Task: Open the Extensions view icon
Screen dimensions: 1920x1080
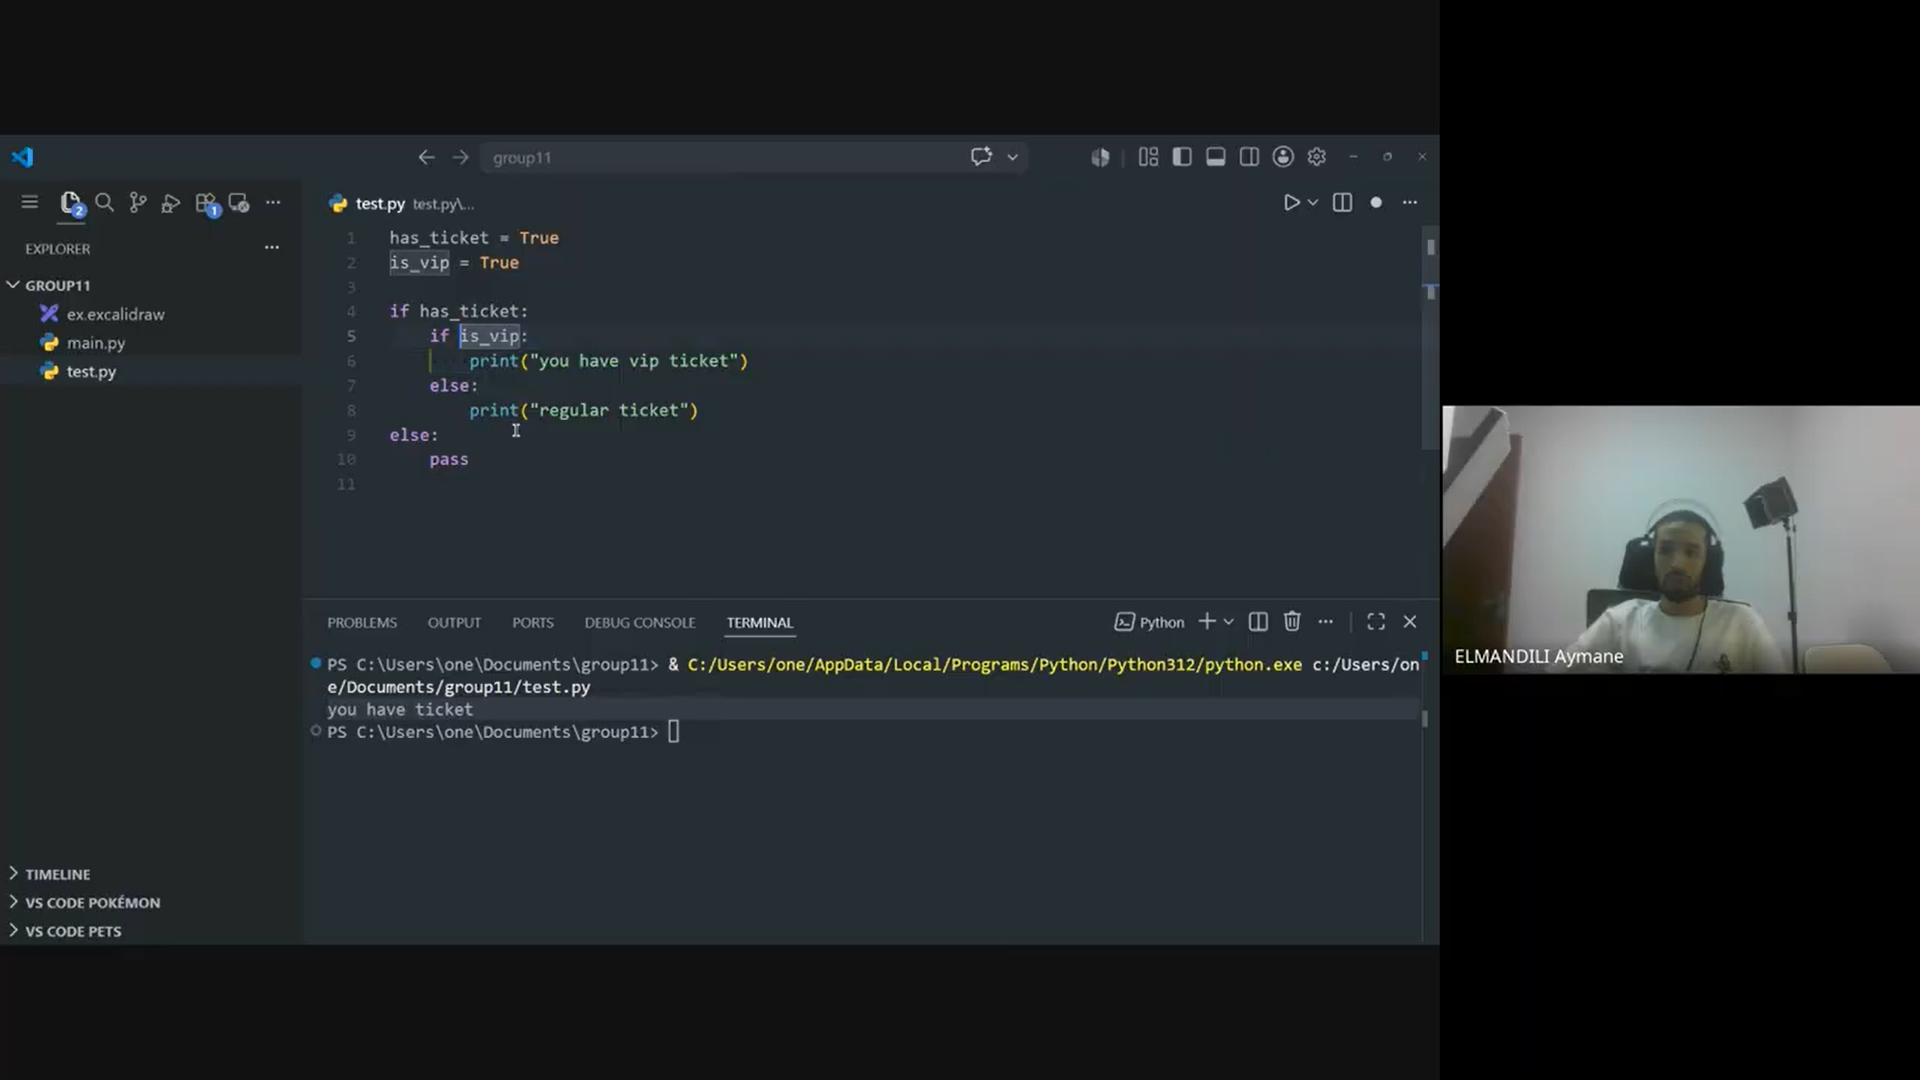Action: (207, 204)
